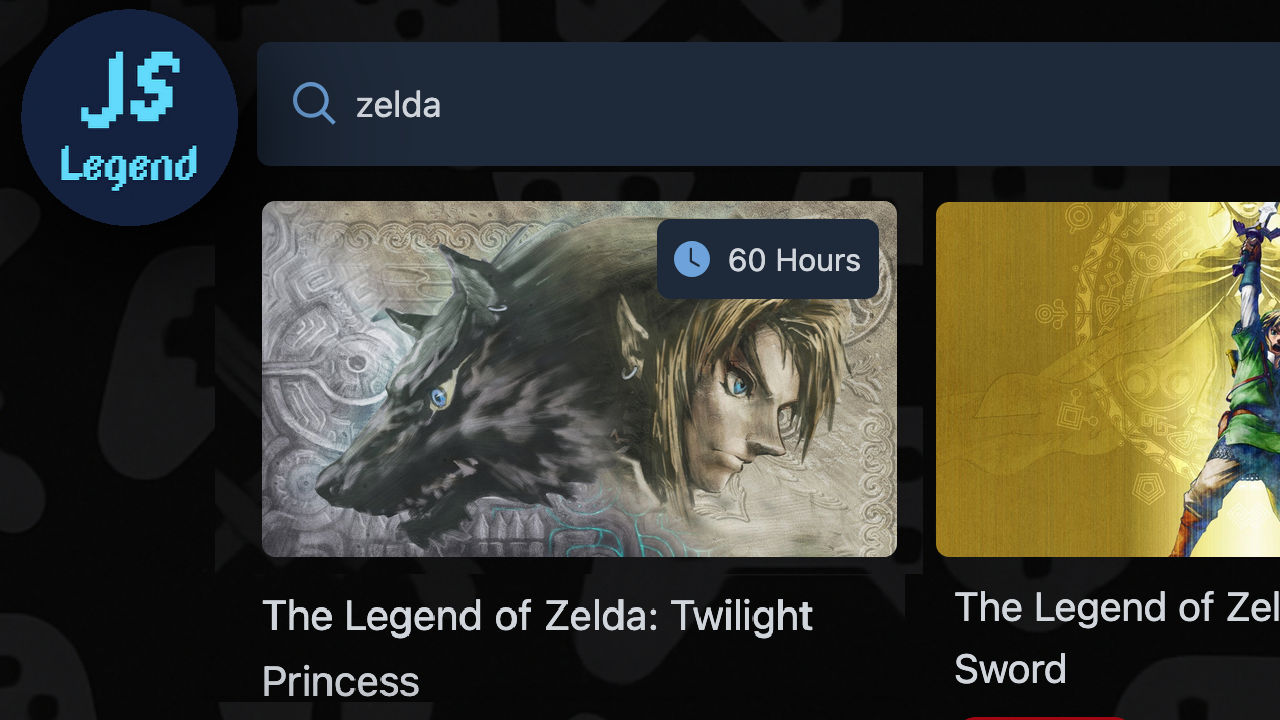Click the pixel-art 'JS' letters in logo

point(130,90)
